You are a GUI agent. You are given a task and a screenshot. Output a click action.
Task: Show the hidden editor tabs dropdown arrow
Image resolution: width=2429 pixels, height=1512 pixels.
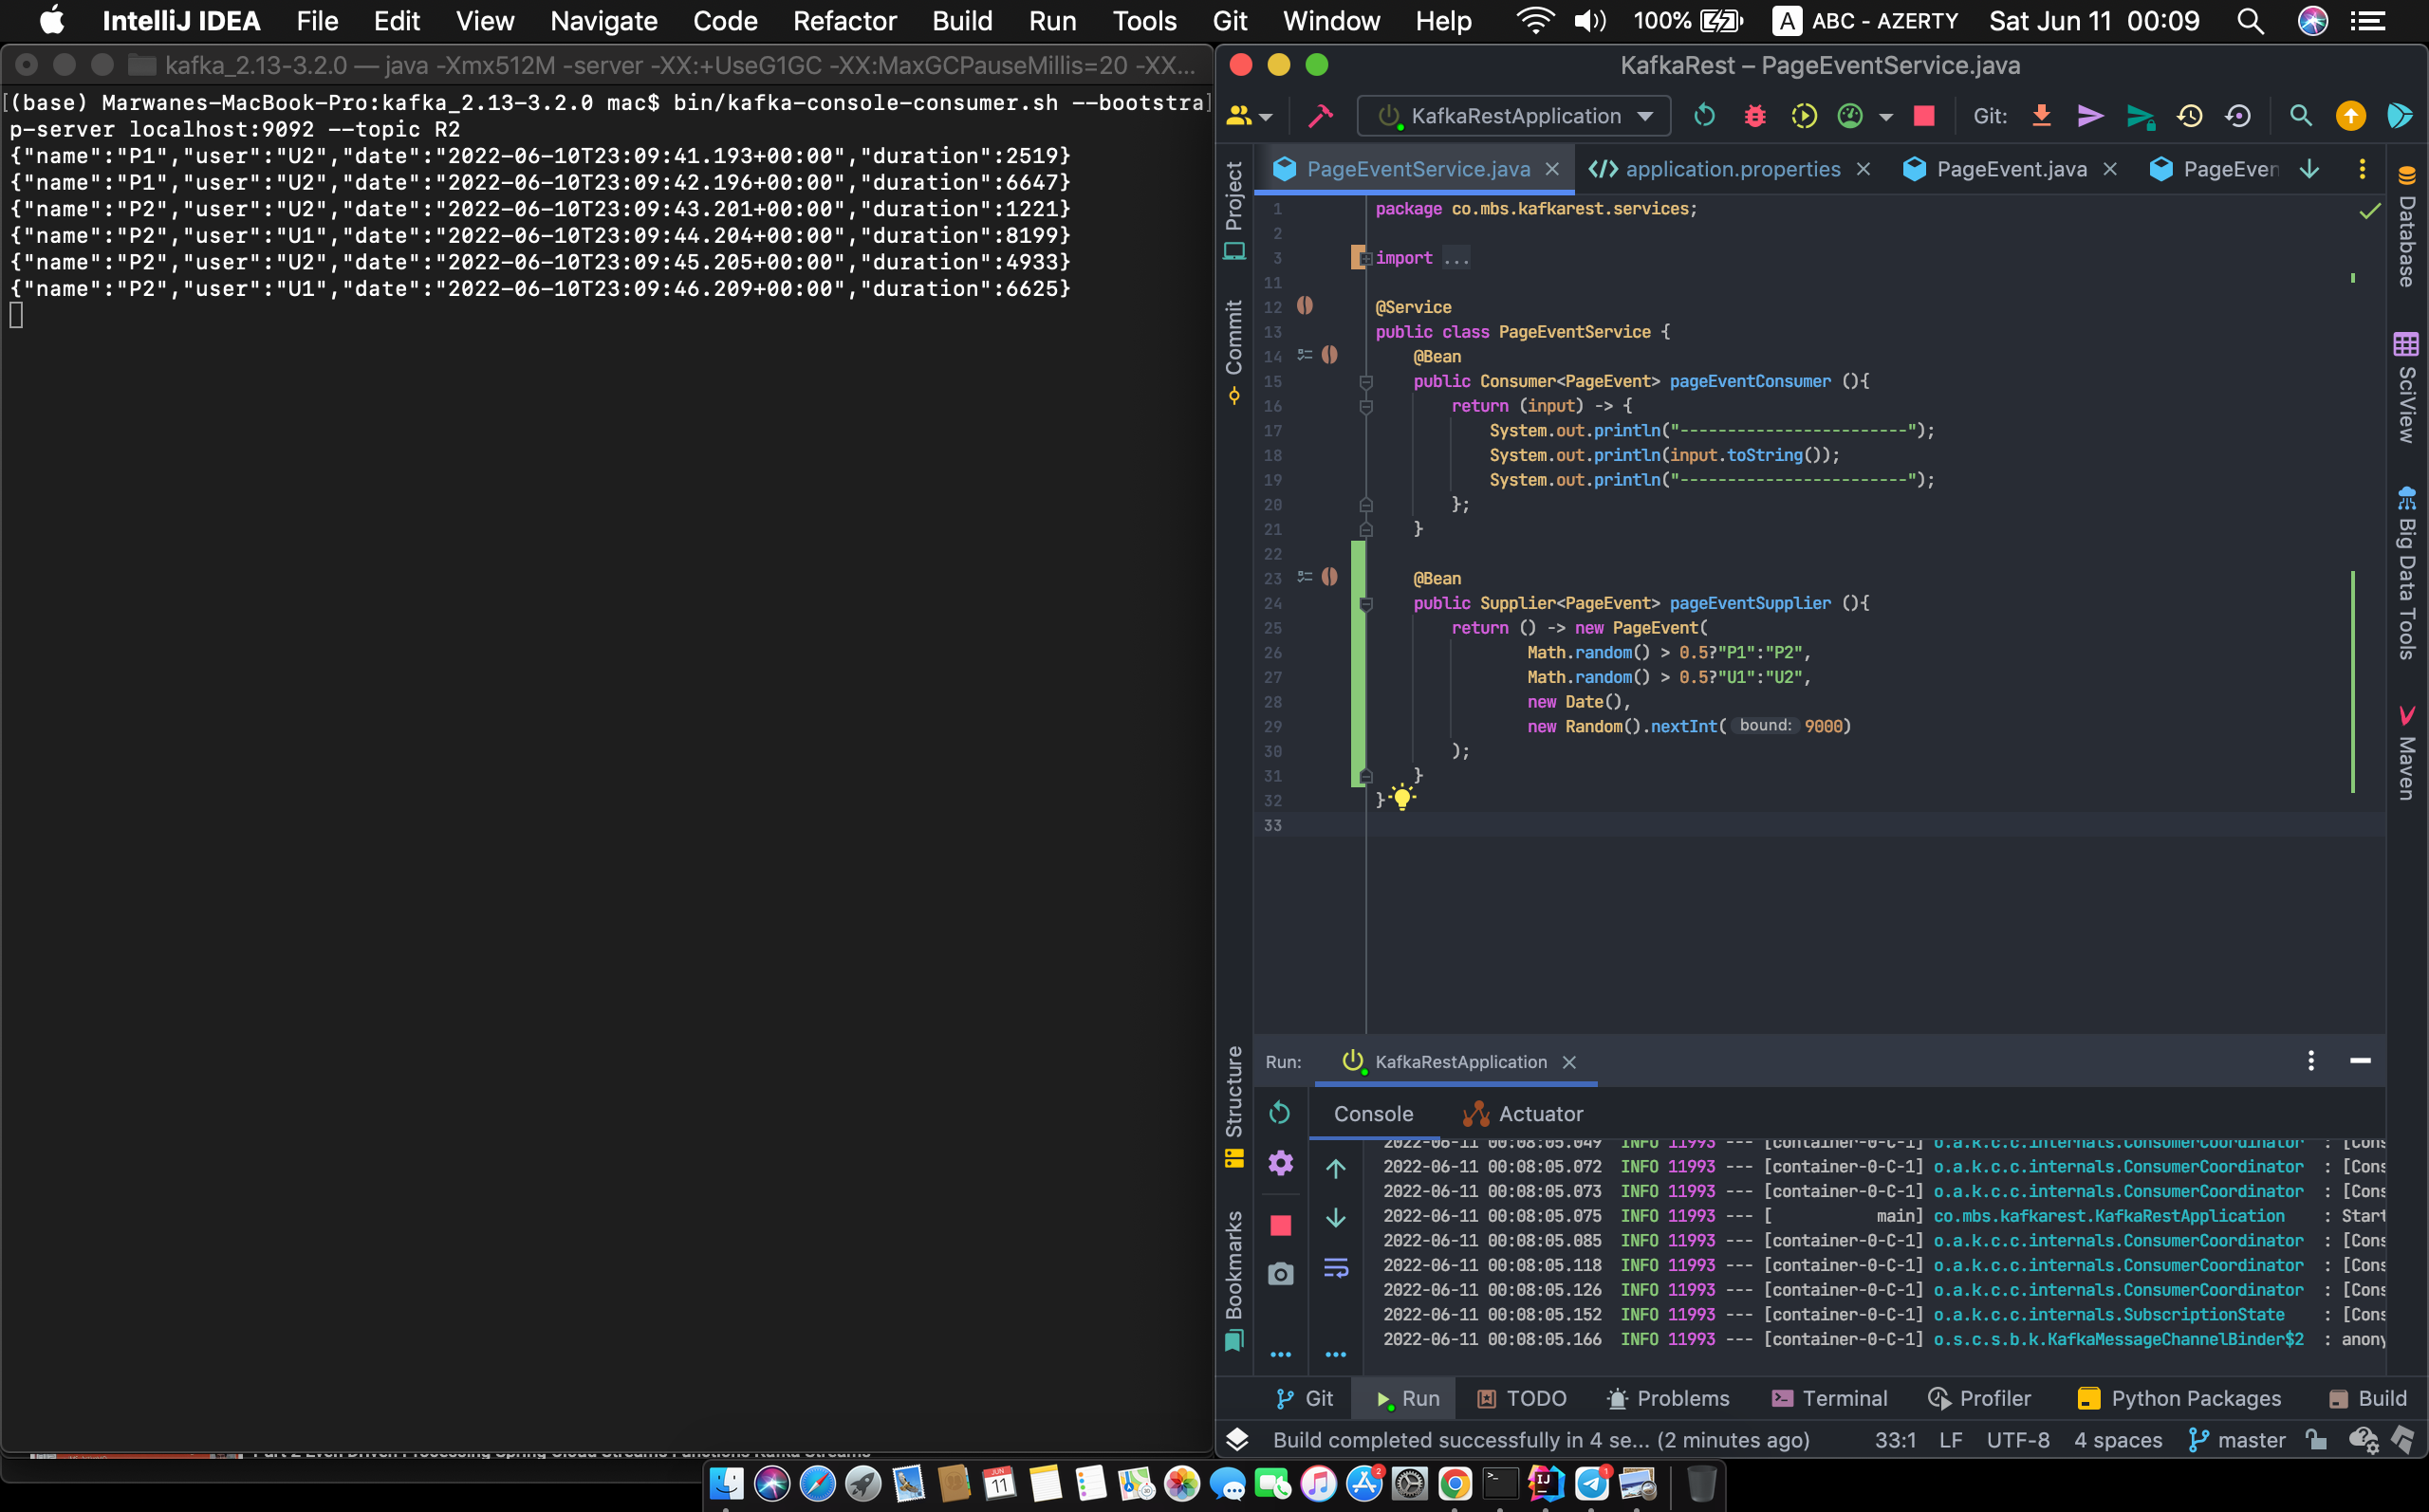[2309, 169]
